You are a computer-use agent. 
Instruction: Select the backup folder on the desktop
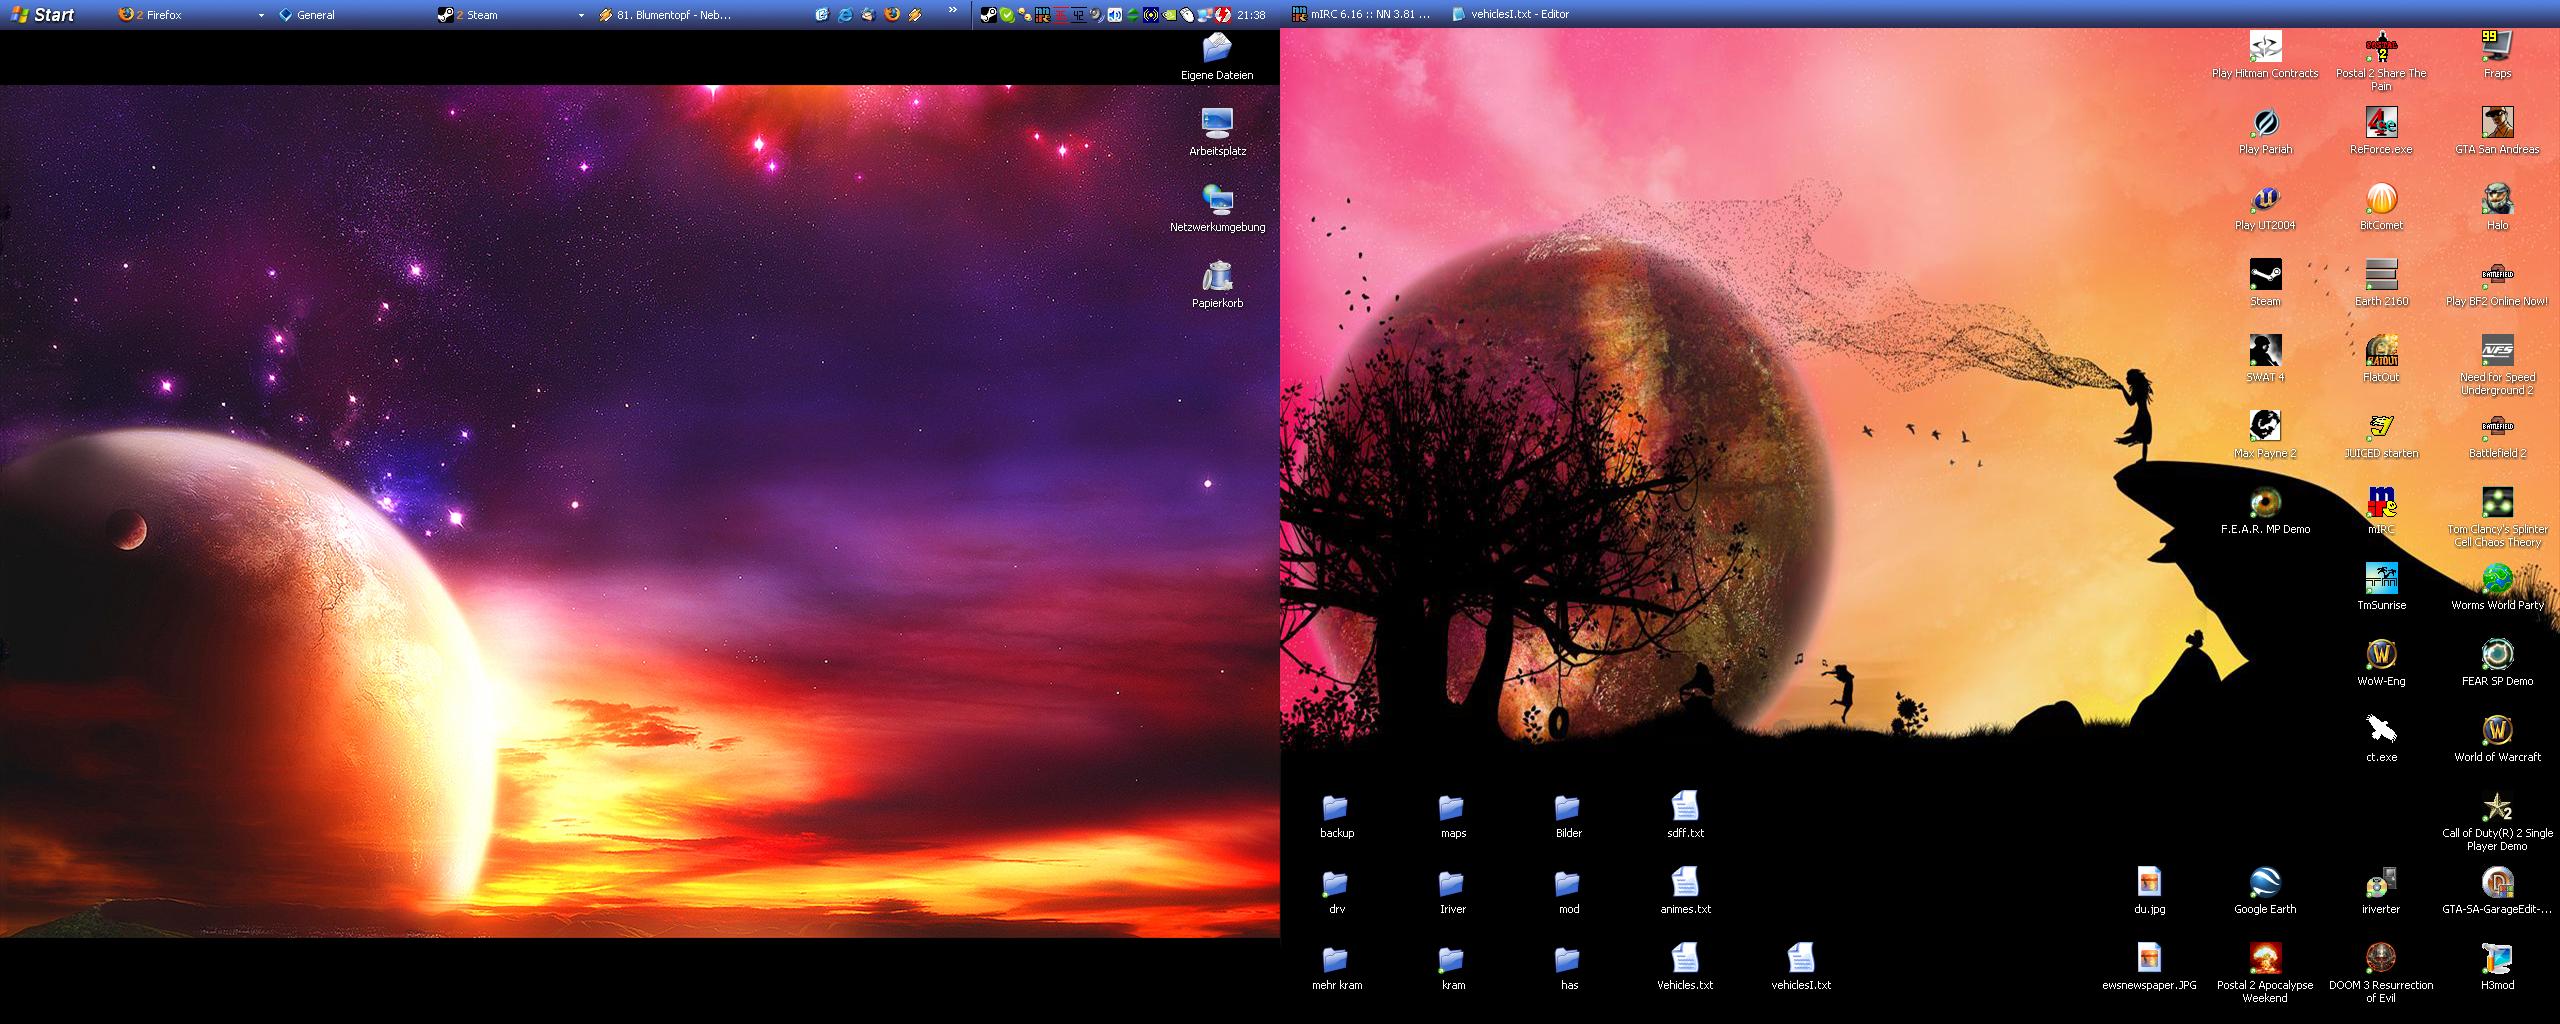click(1336, 808)
